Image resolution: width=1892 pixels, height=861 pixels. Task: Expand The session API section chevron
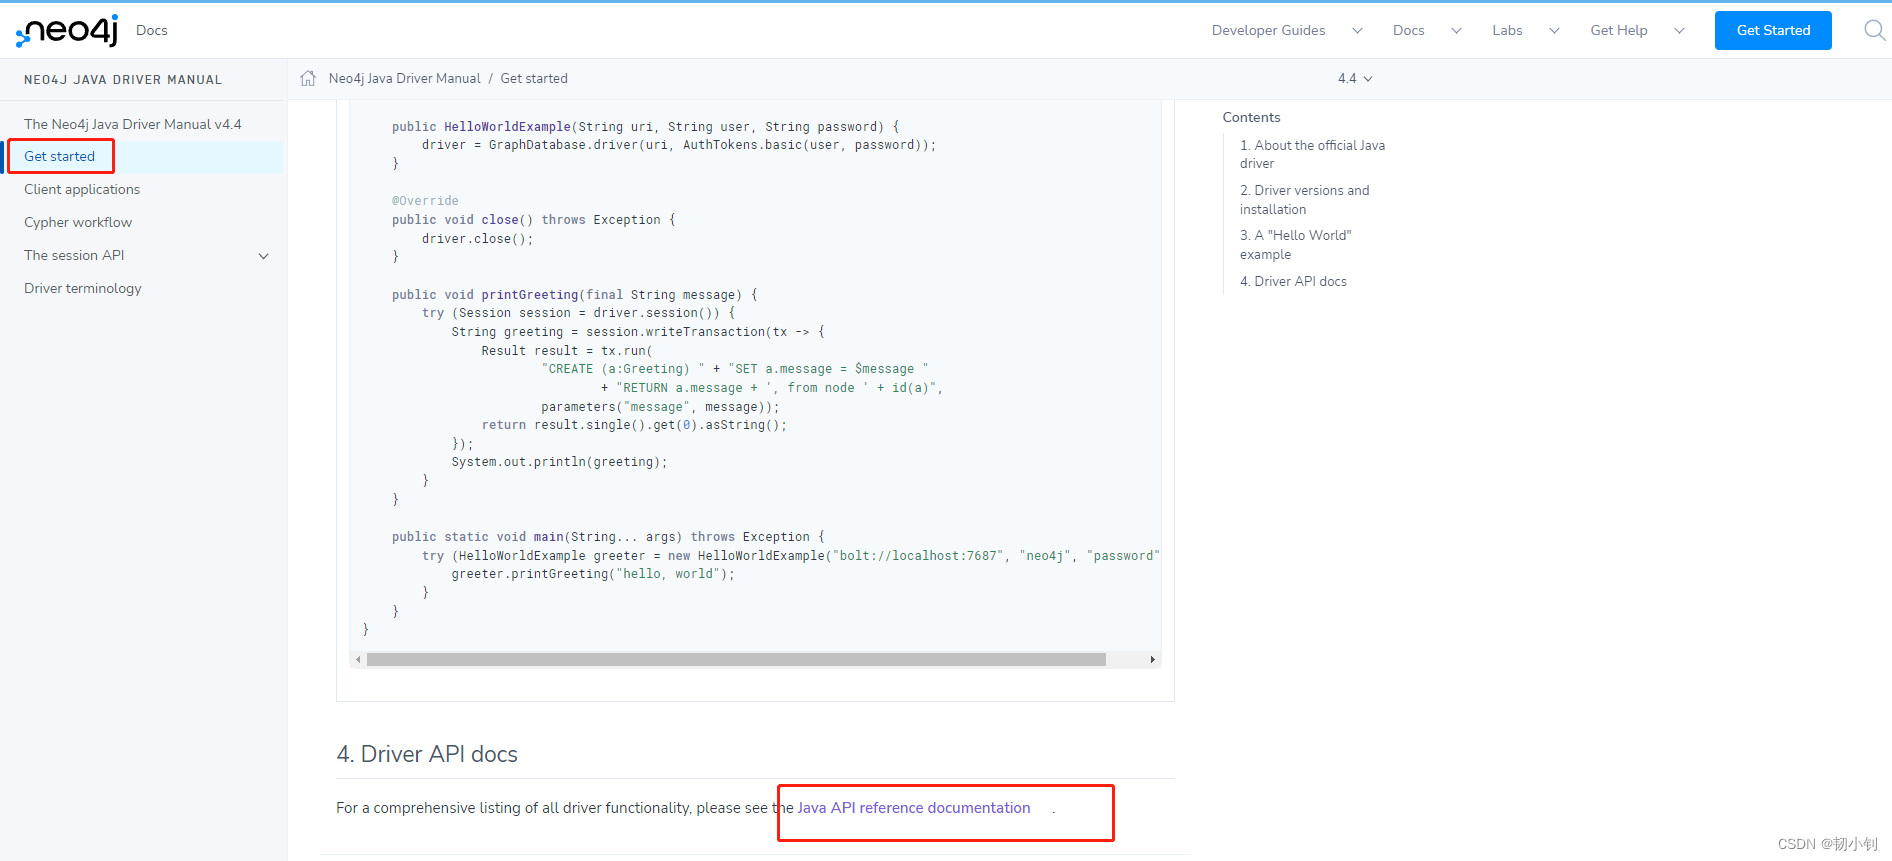tap(264, 256)
